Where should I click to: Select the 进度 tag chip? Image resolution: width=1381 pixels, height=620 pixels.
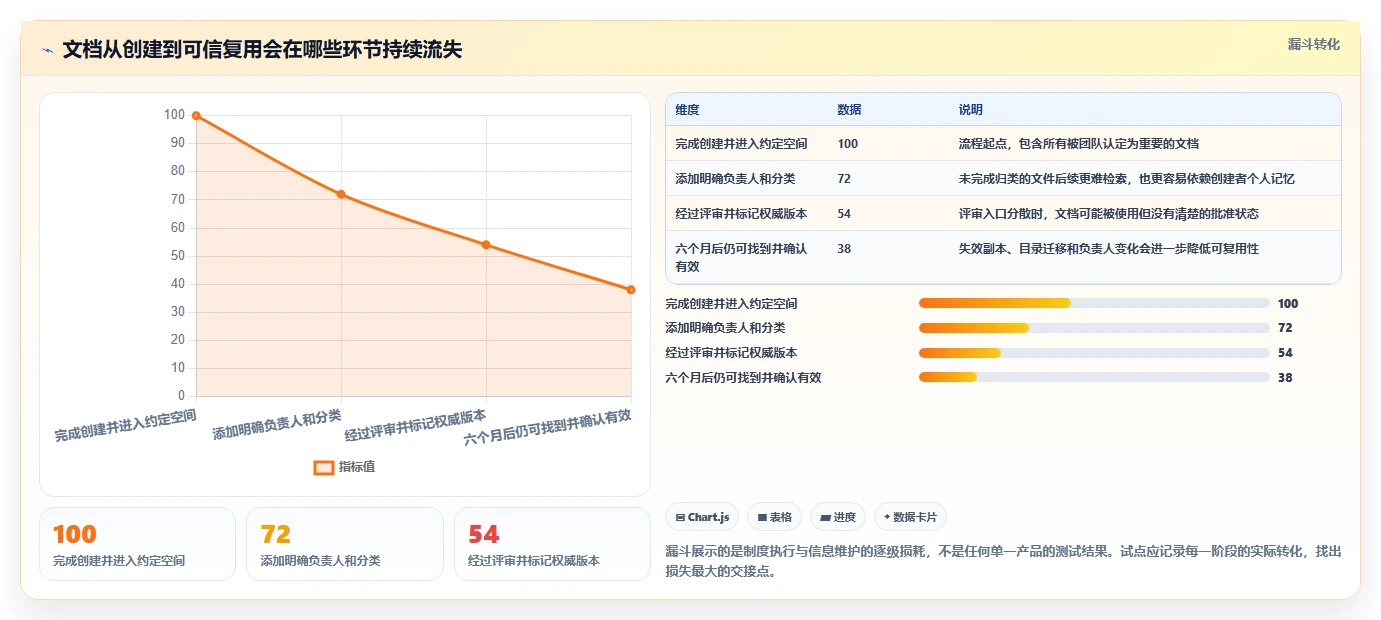pos(838,517)
